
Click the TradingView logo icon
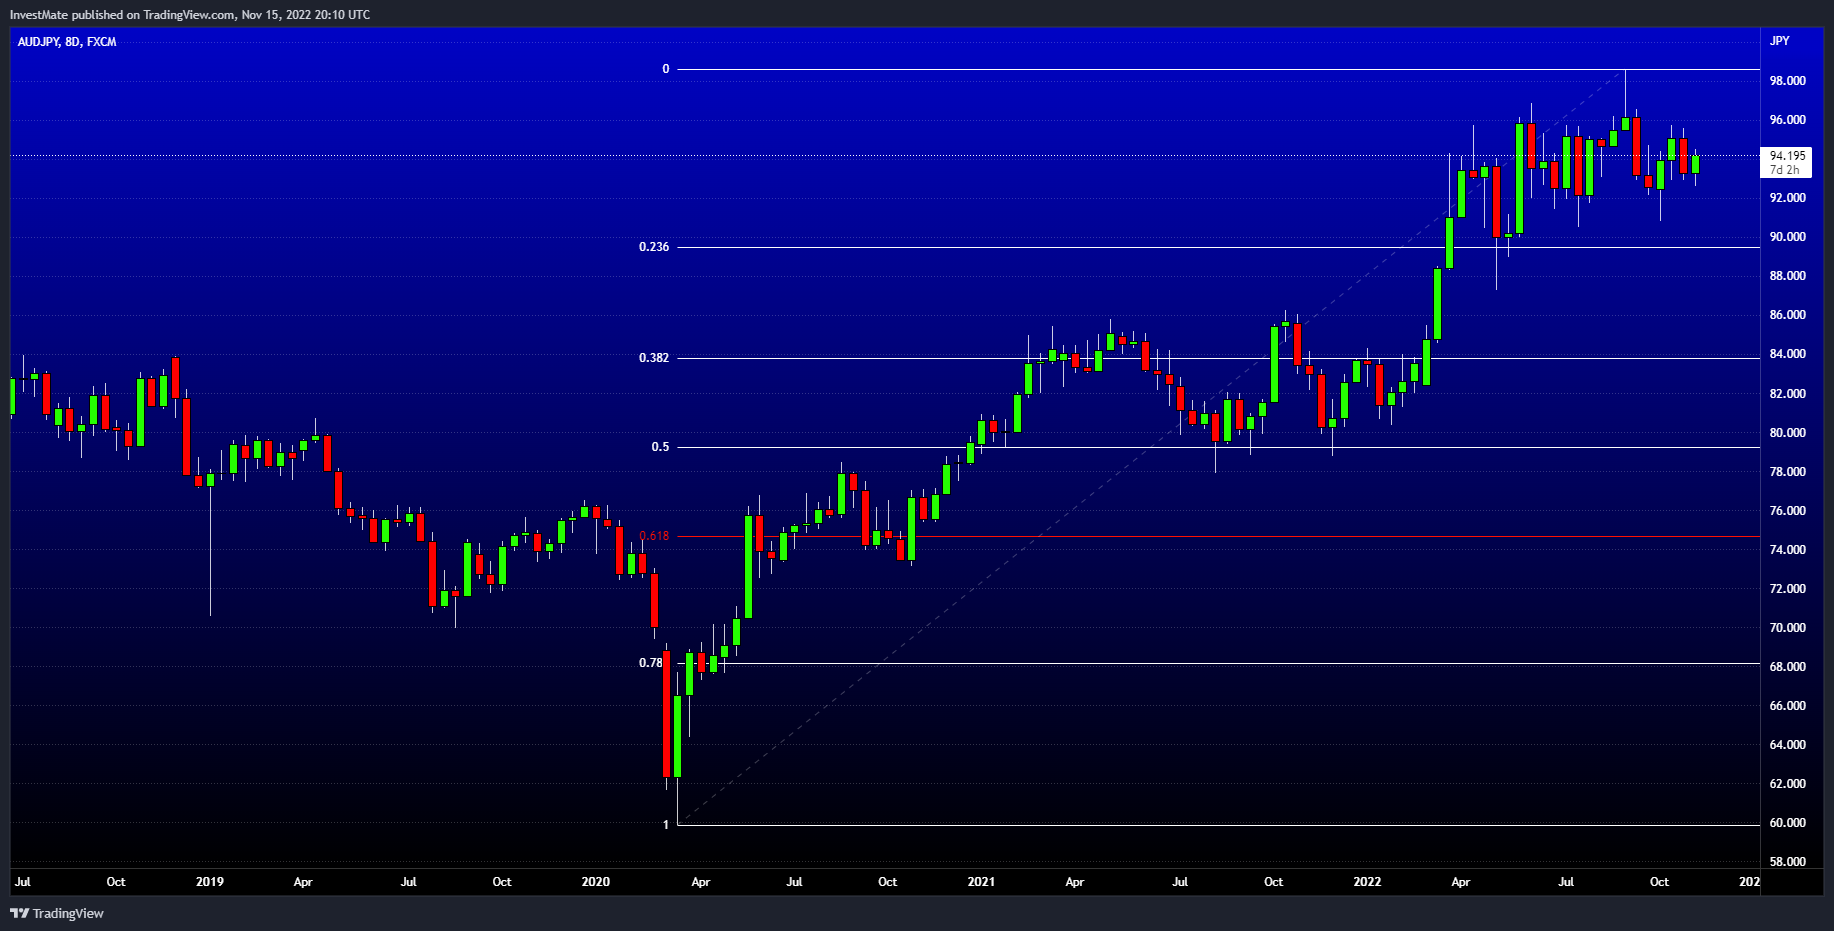[x=19, y=913]
